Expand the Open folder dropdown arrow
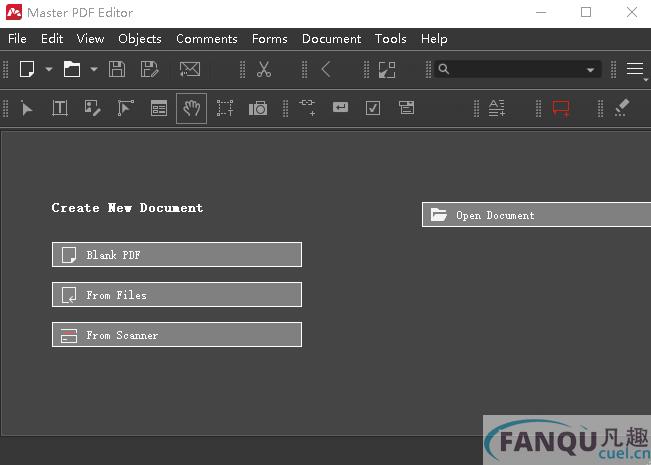The height and width of the screenshot is (465, 651). click(x=94, y=69)
